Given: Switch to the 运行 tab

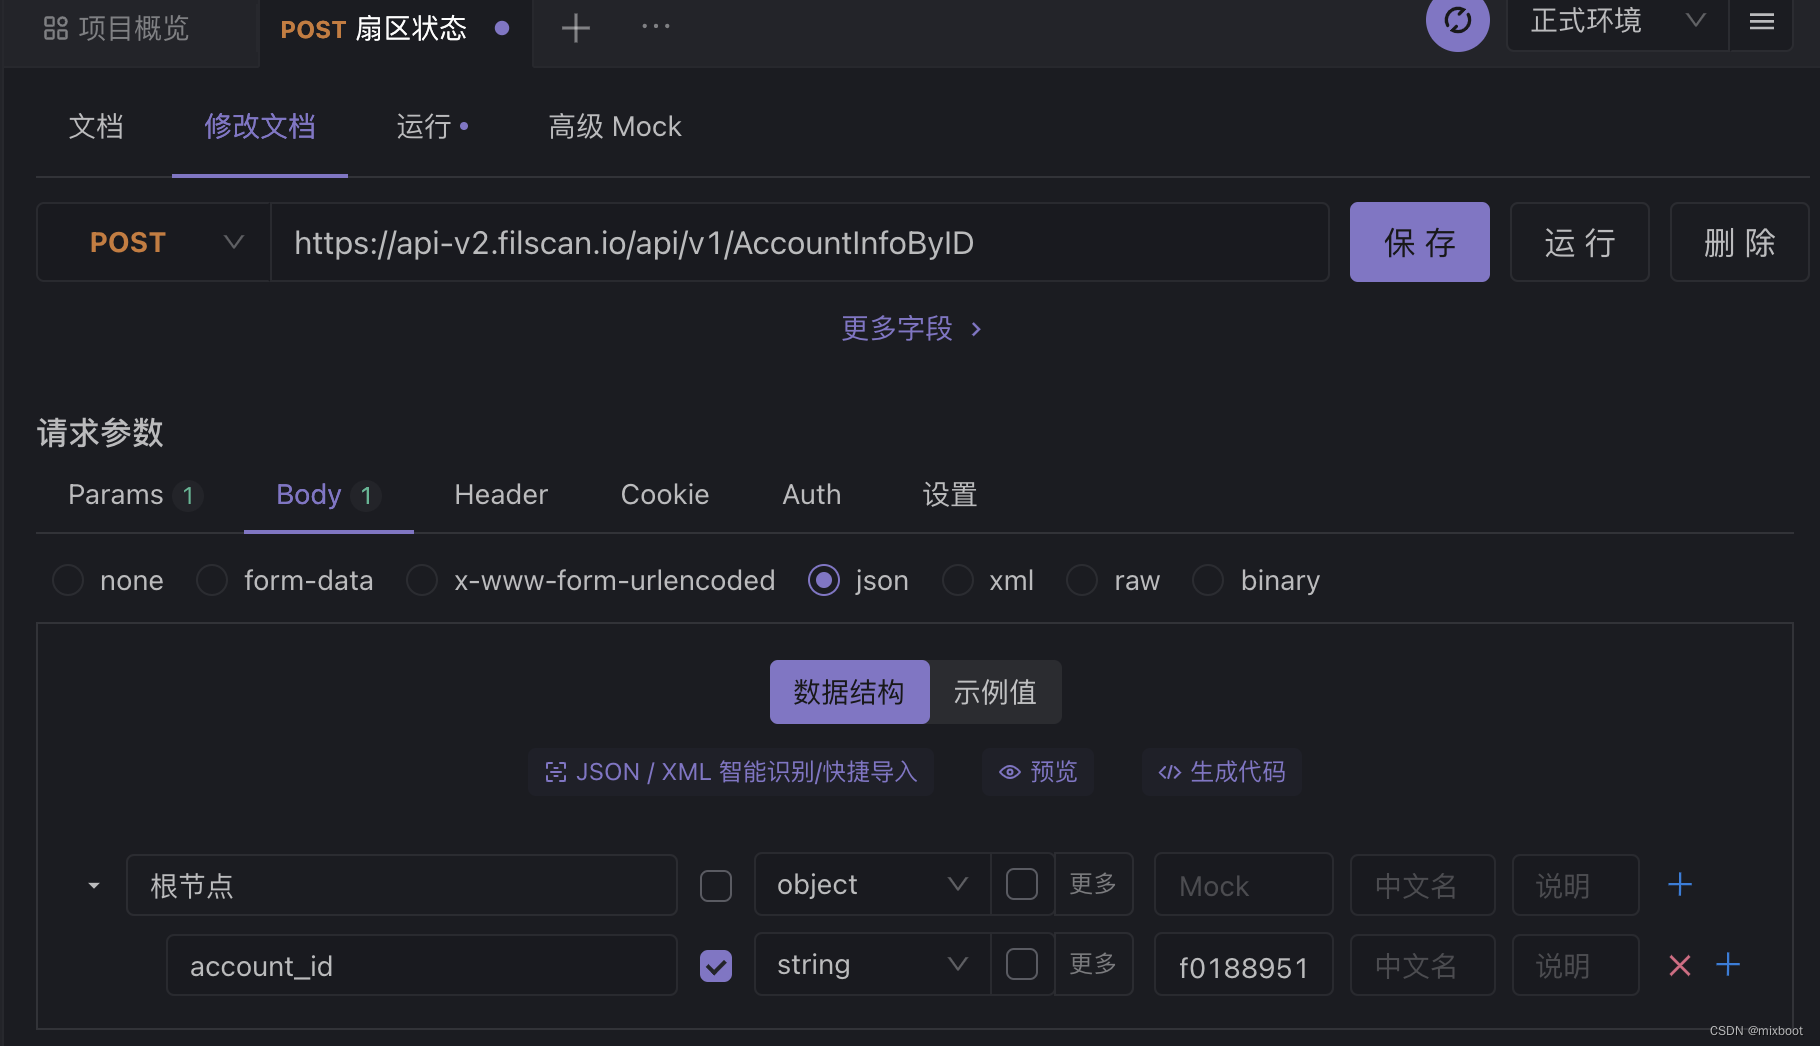Looking at the screenshot, I should 432,127.
